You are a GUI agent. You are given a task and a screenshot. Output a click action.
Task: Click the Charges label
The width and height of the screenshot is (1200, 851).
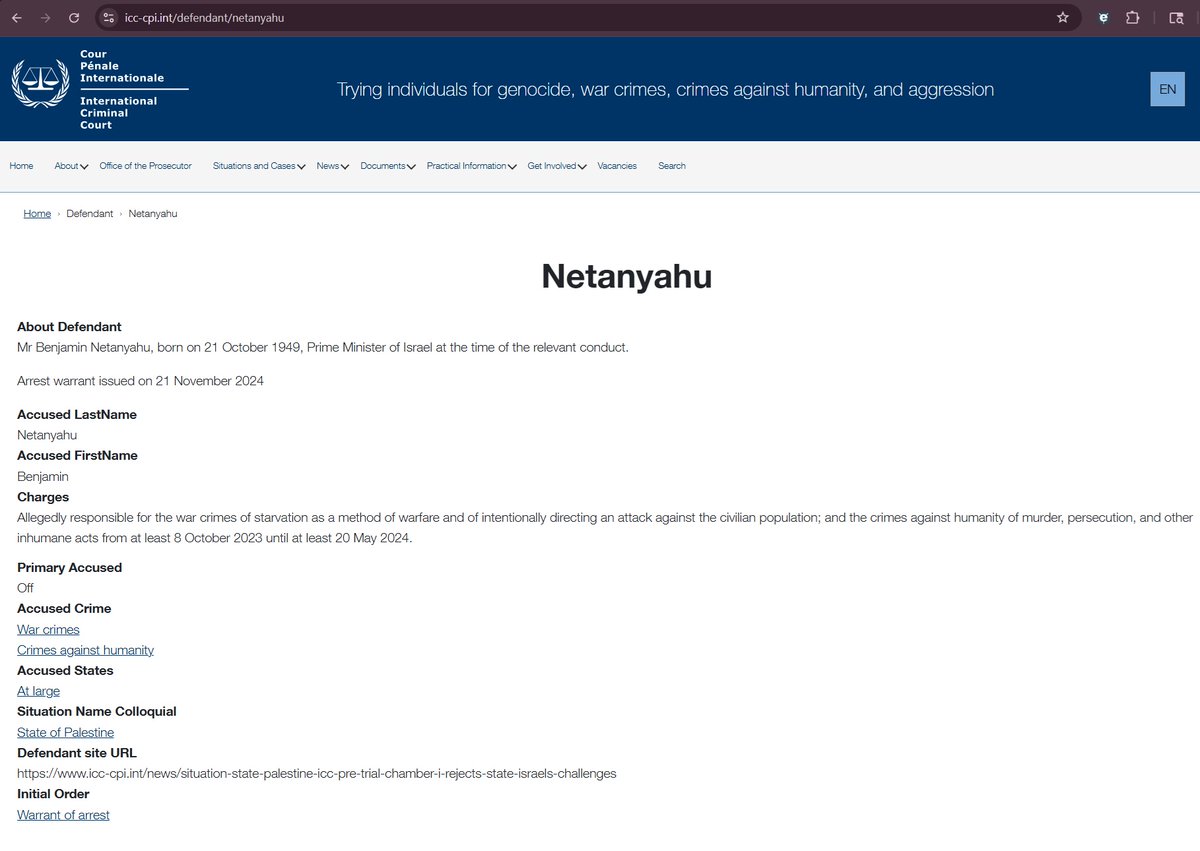[x=43, y=497]
